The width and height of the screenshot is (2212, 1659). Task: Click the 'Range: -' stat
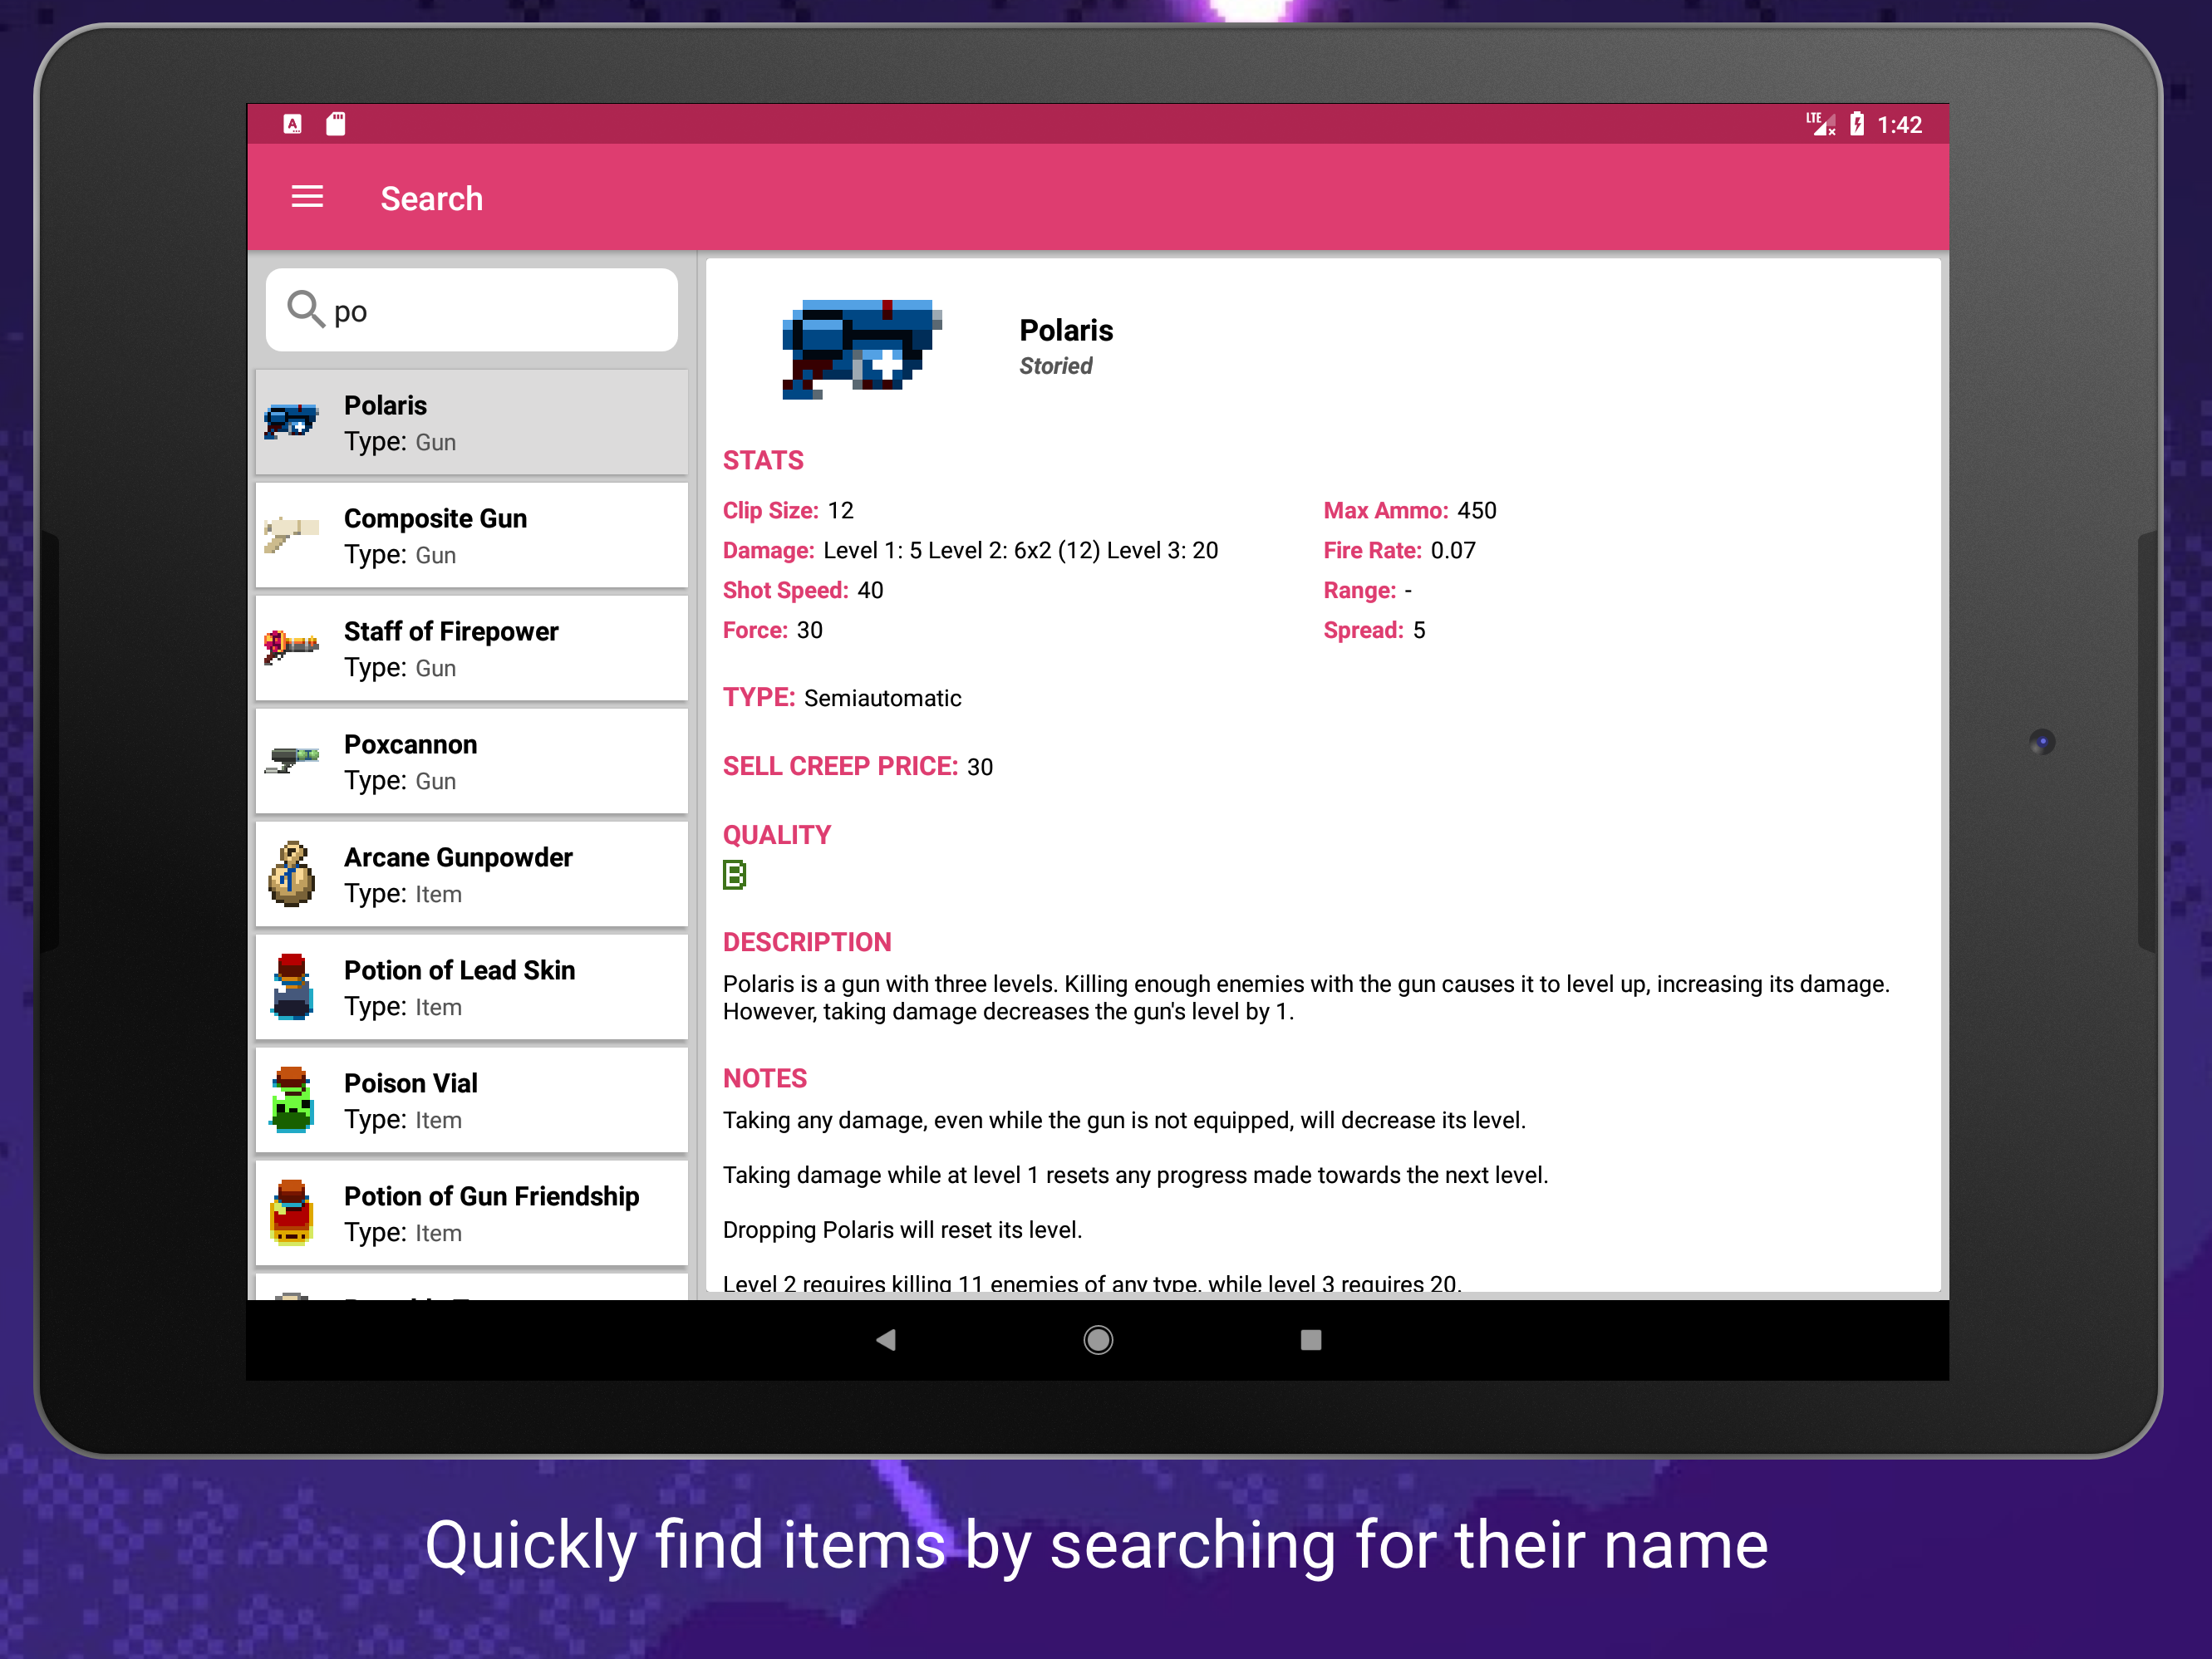(x=1367, y=590)
